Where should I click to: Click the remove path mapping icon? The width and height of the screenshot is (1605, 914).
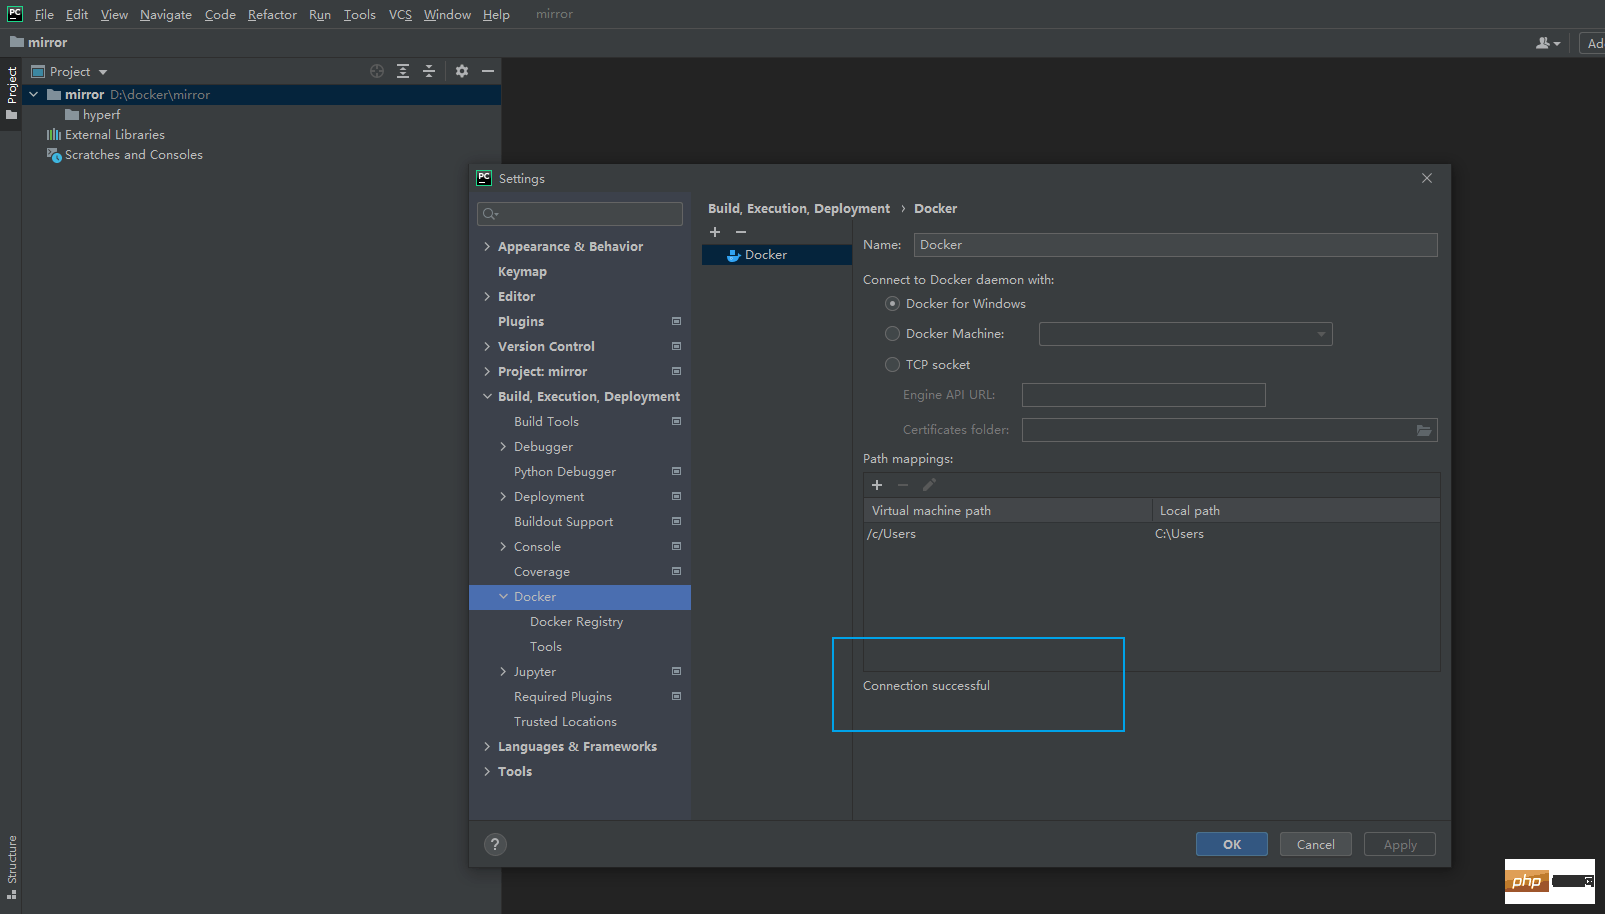[x=903, y=485]
